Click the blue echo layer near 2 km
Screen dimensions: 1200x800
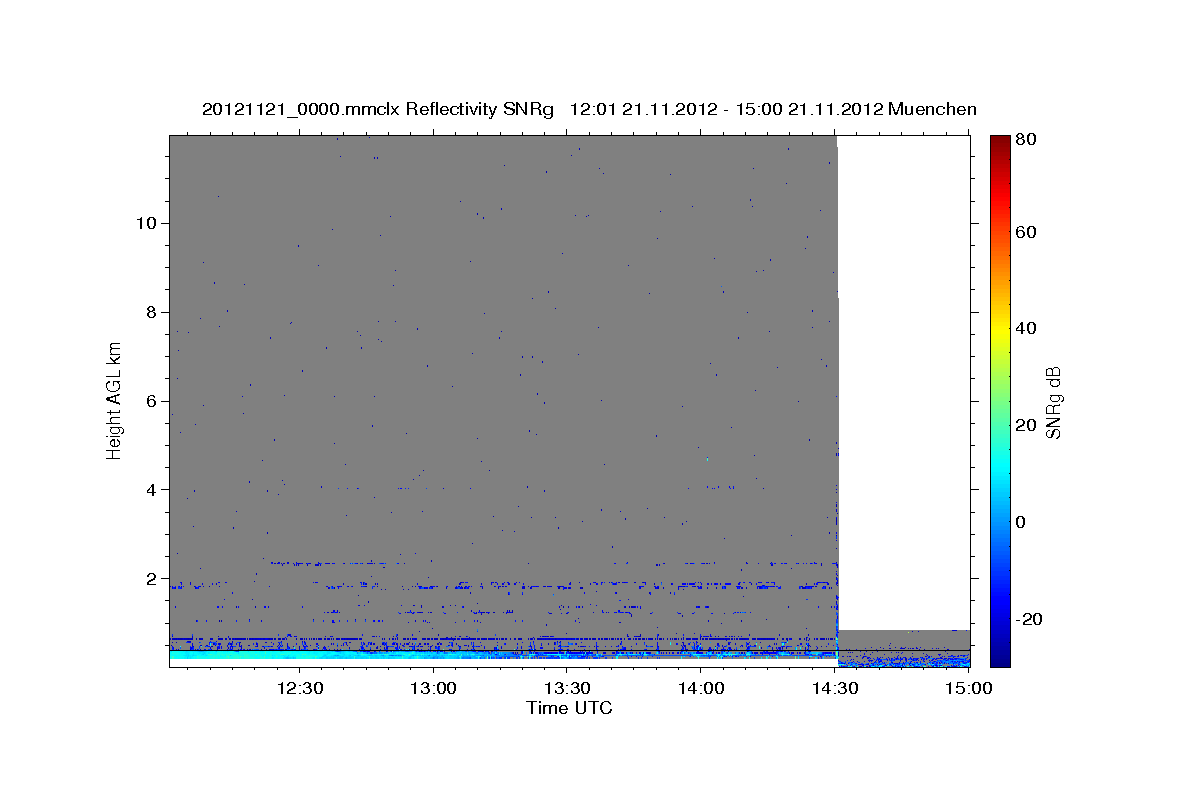coord(500,584)
